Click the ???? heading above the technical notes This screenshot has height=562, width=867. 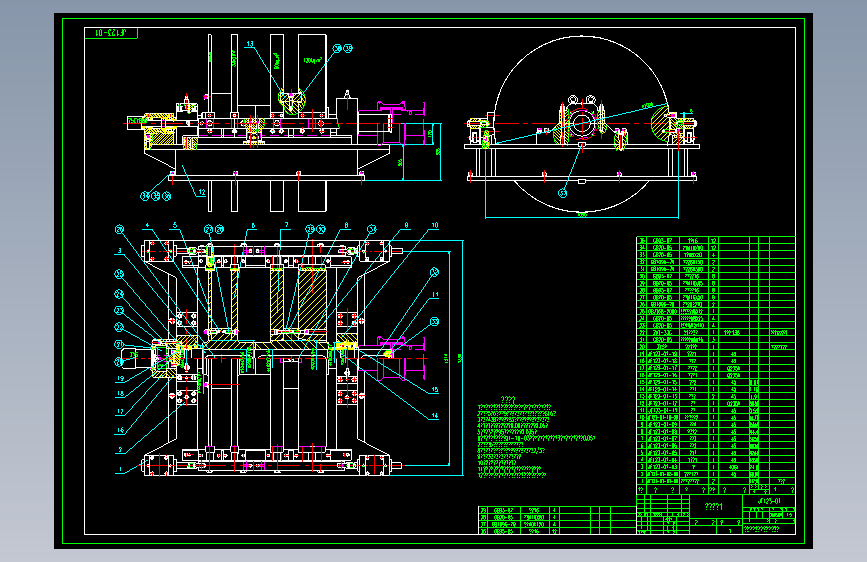(x=508, y=399)
